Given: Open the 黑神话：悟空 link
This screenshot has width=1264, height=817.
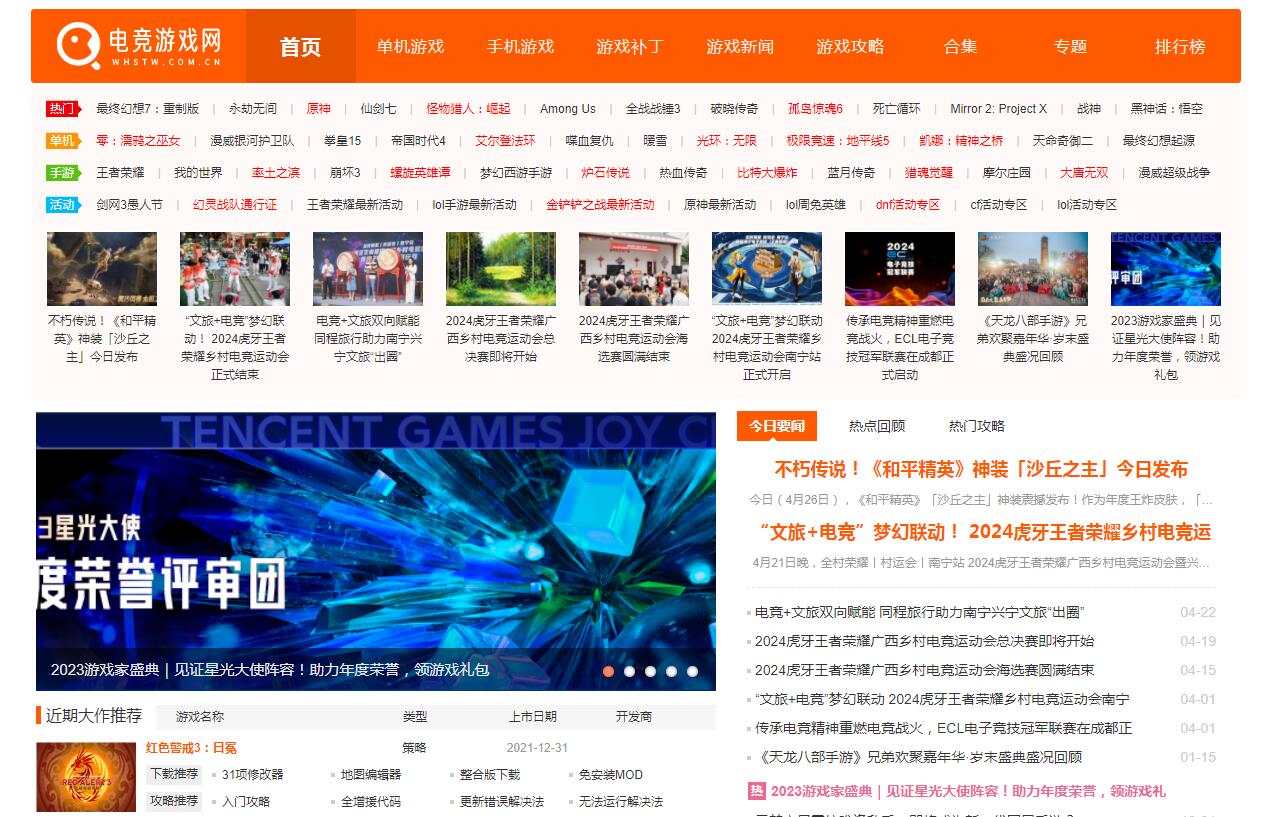Looking at the screenshot, I should coord(1166,108).
